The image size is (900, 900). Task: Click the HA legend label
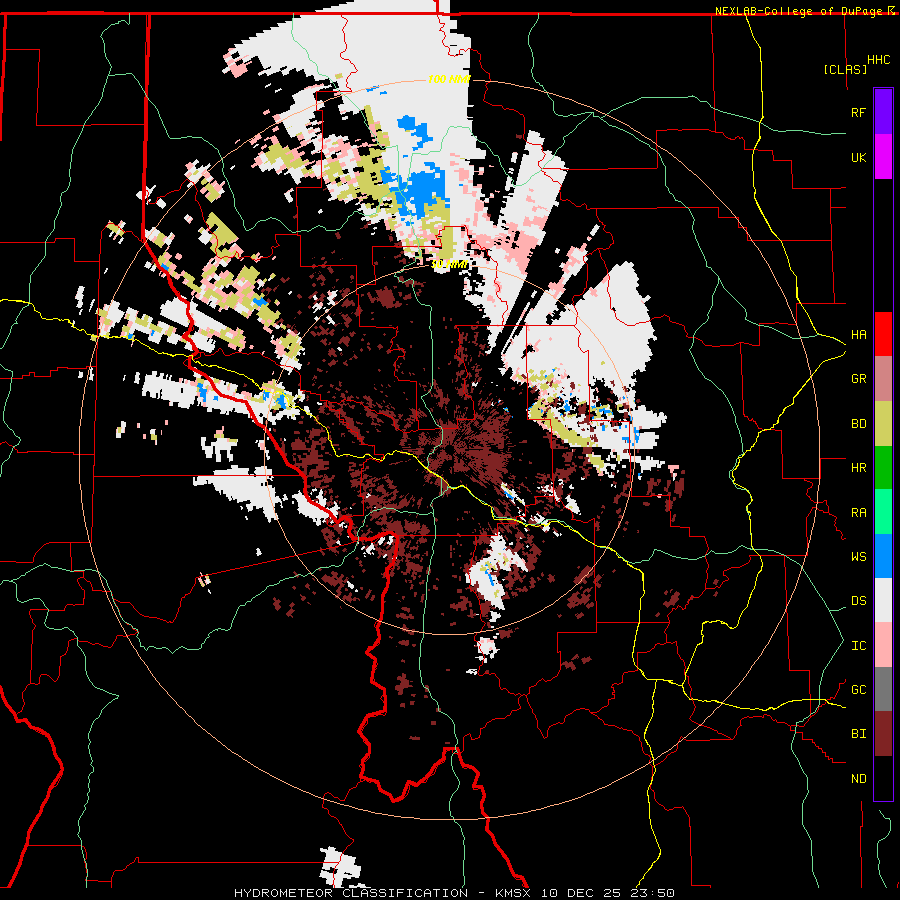[x=858, y=335]
